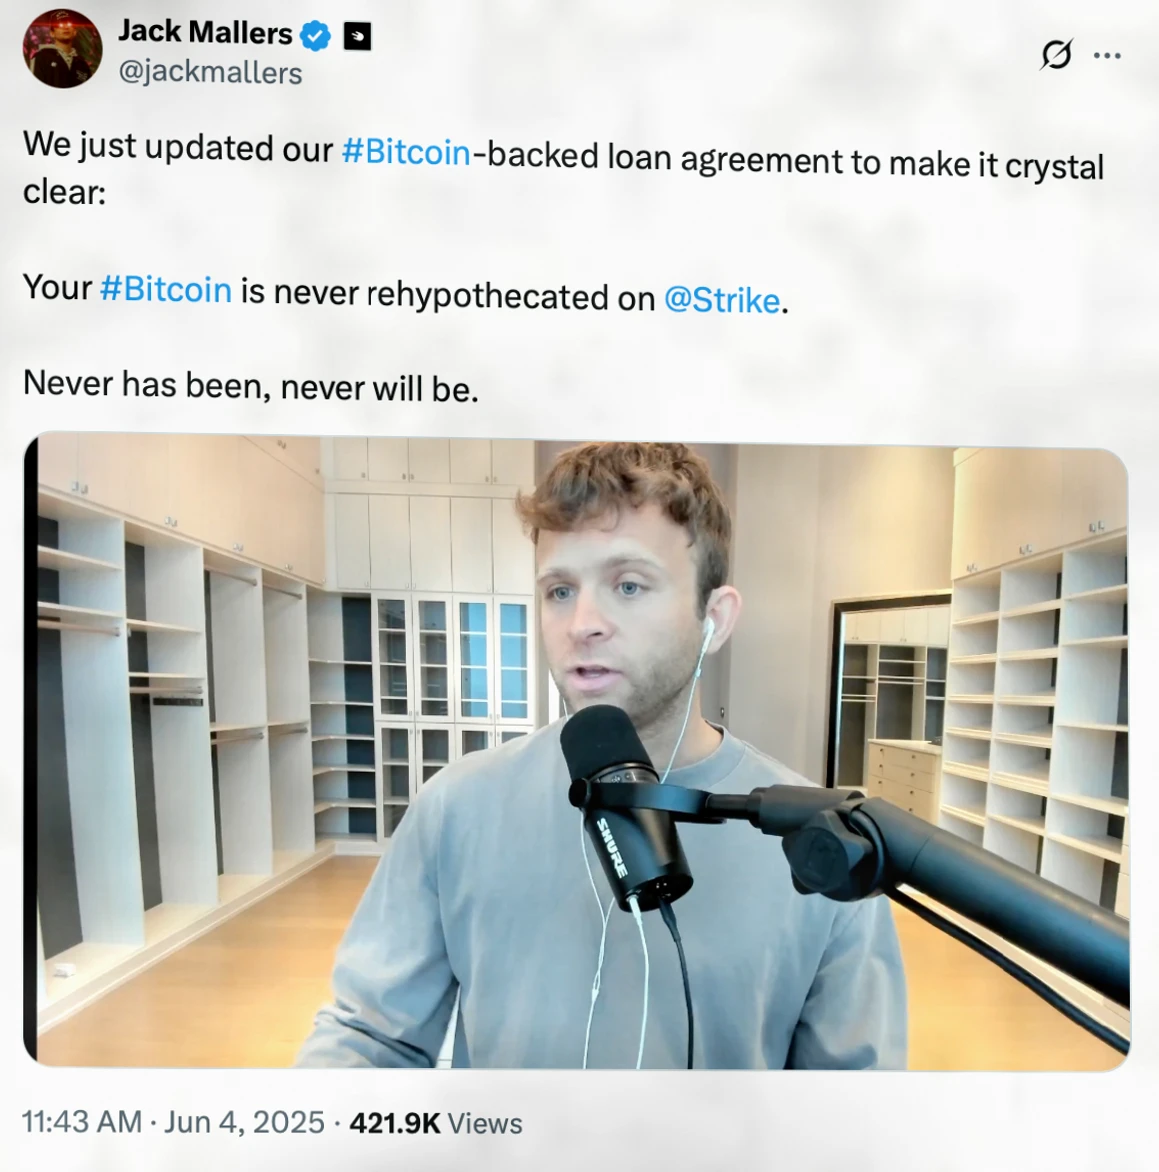Viewport: 1159px width, 1172px height.
Task: Follow the #Bitcoin hashtag after "Your"
Action: (165, 289)
